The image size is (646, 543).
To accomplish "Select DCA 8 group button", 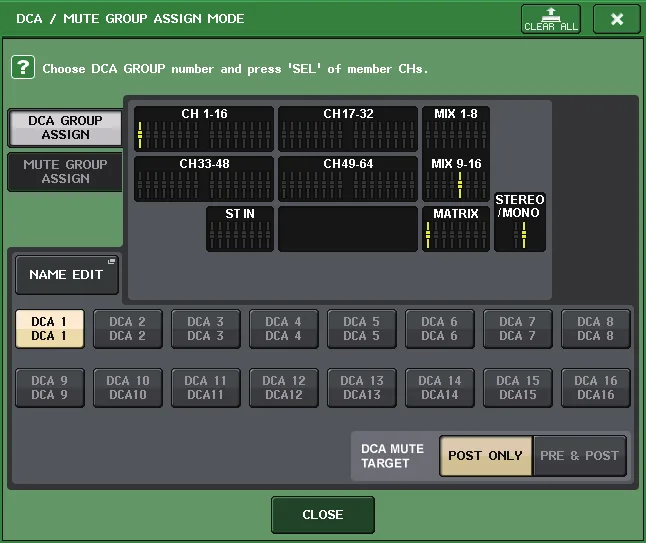I will pos(596,329).
